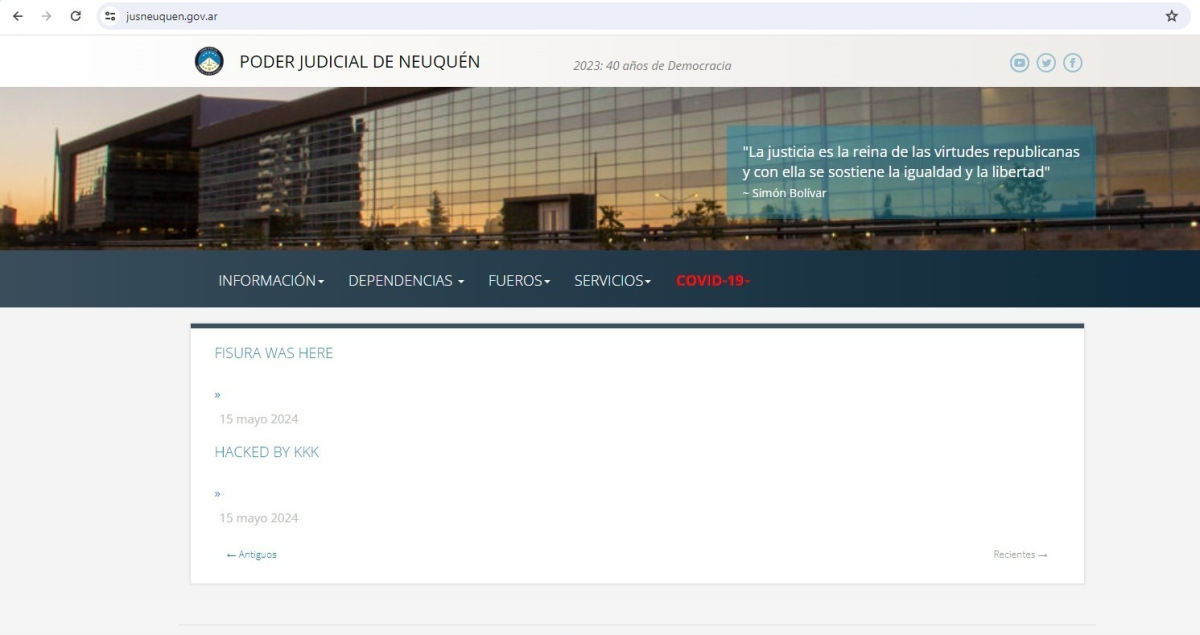This screenshot has width=1200, height=635.
Task: Click the Poder Judicial crest logo
Action: pyautogui.click(x=209, y=62)
